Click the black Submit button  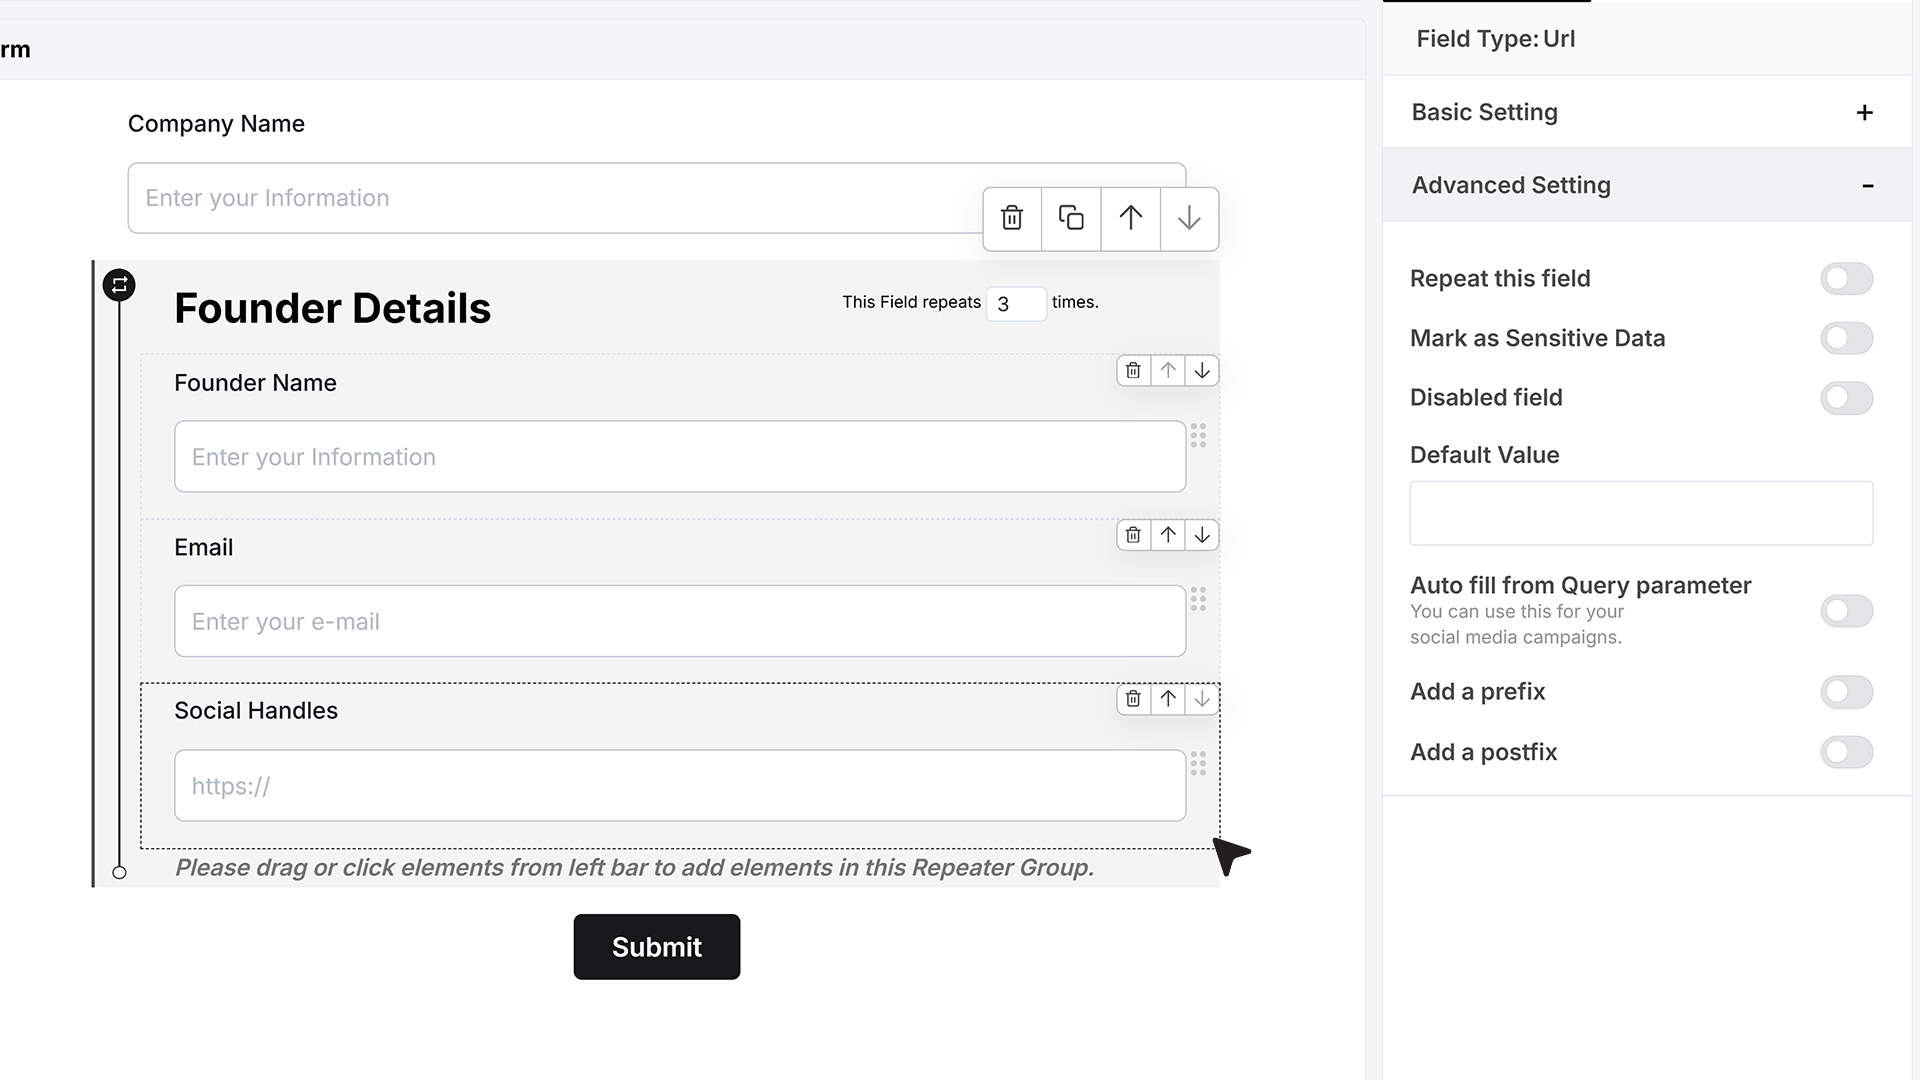657,947
